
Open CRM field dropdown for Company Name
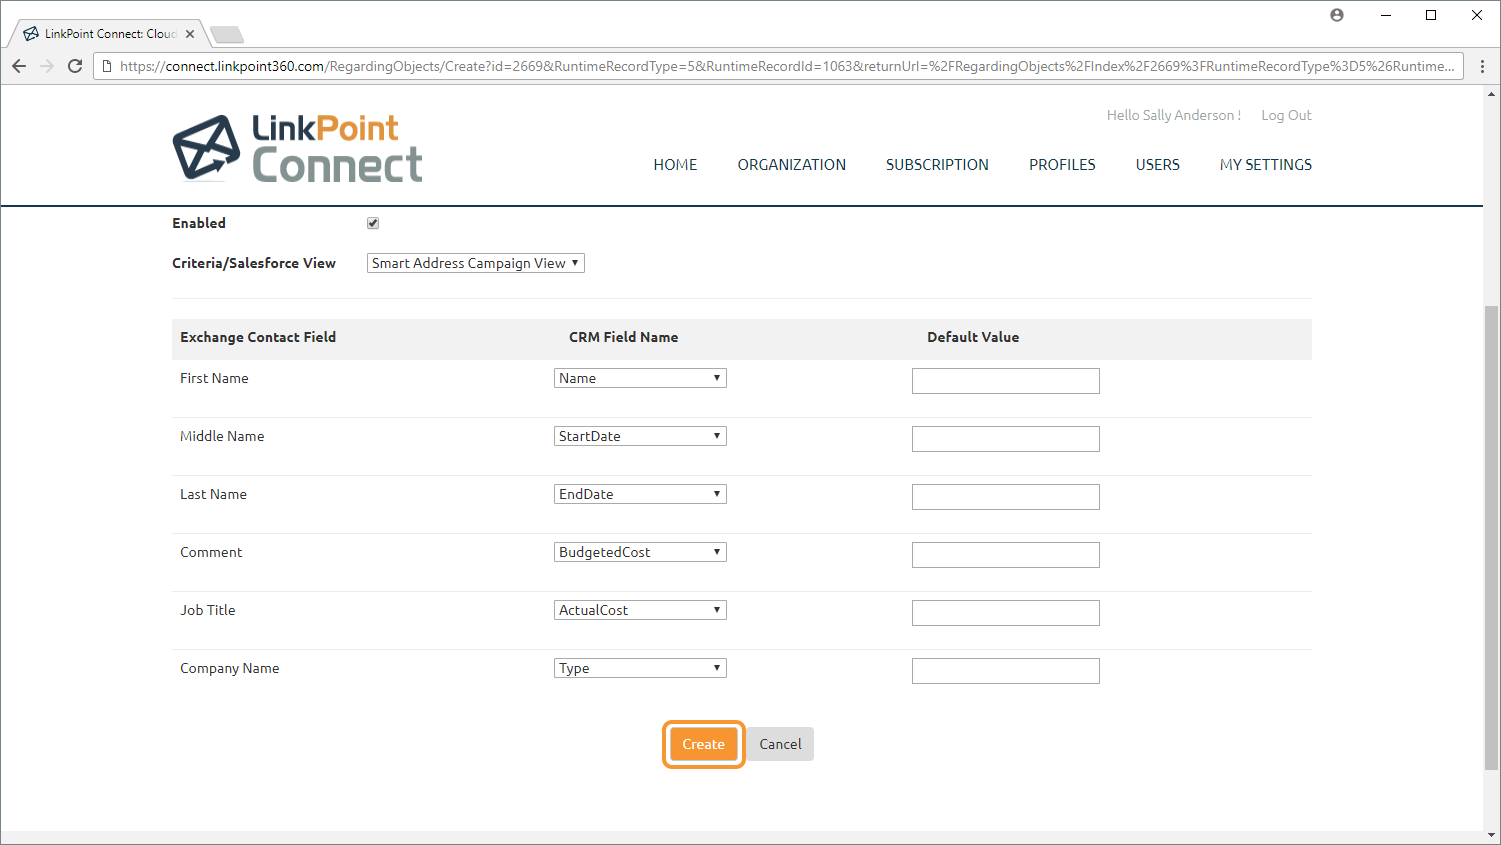point(640,668)
